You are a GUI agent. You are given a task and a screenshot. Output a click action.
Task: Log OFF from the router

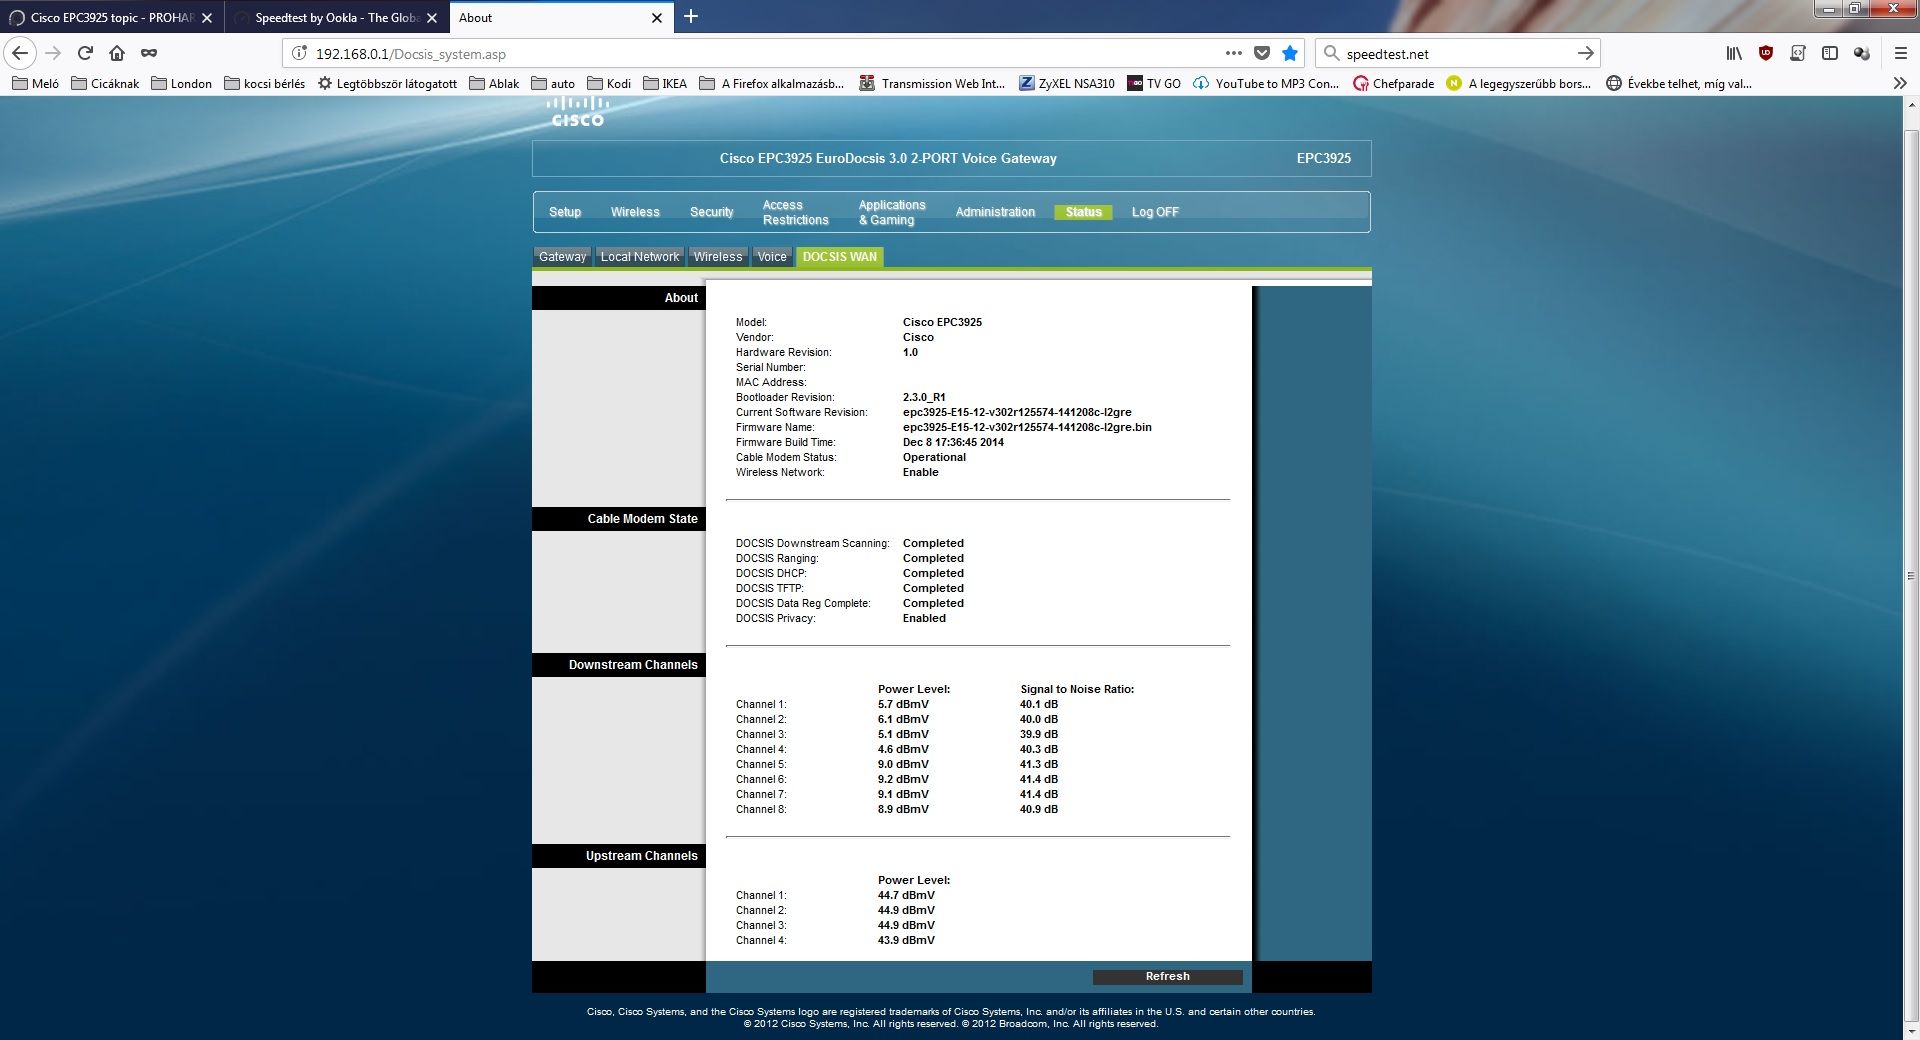pyautogui.click(x=1155, y=212)
